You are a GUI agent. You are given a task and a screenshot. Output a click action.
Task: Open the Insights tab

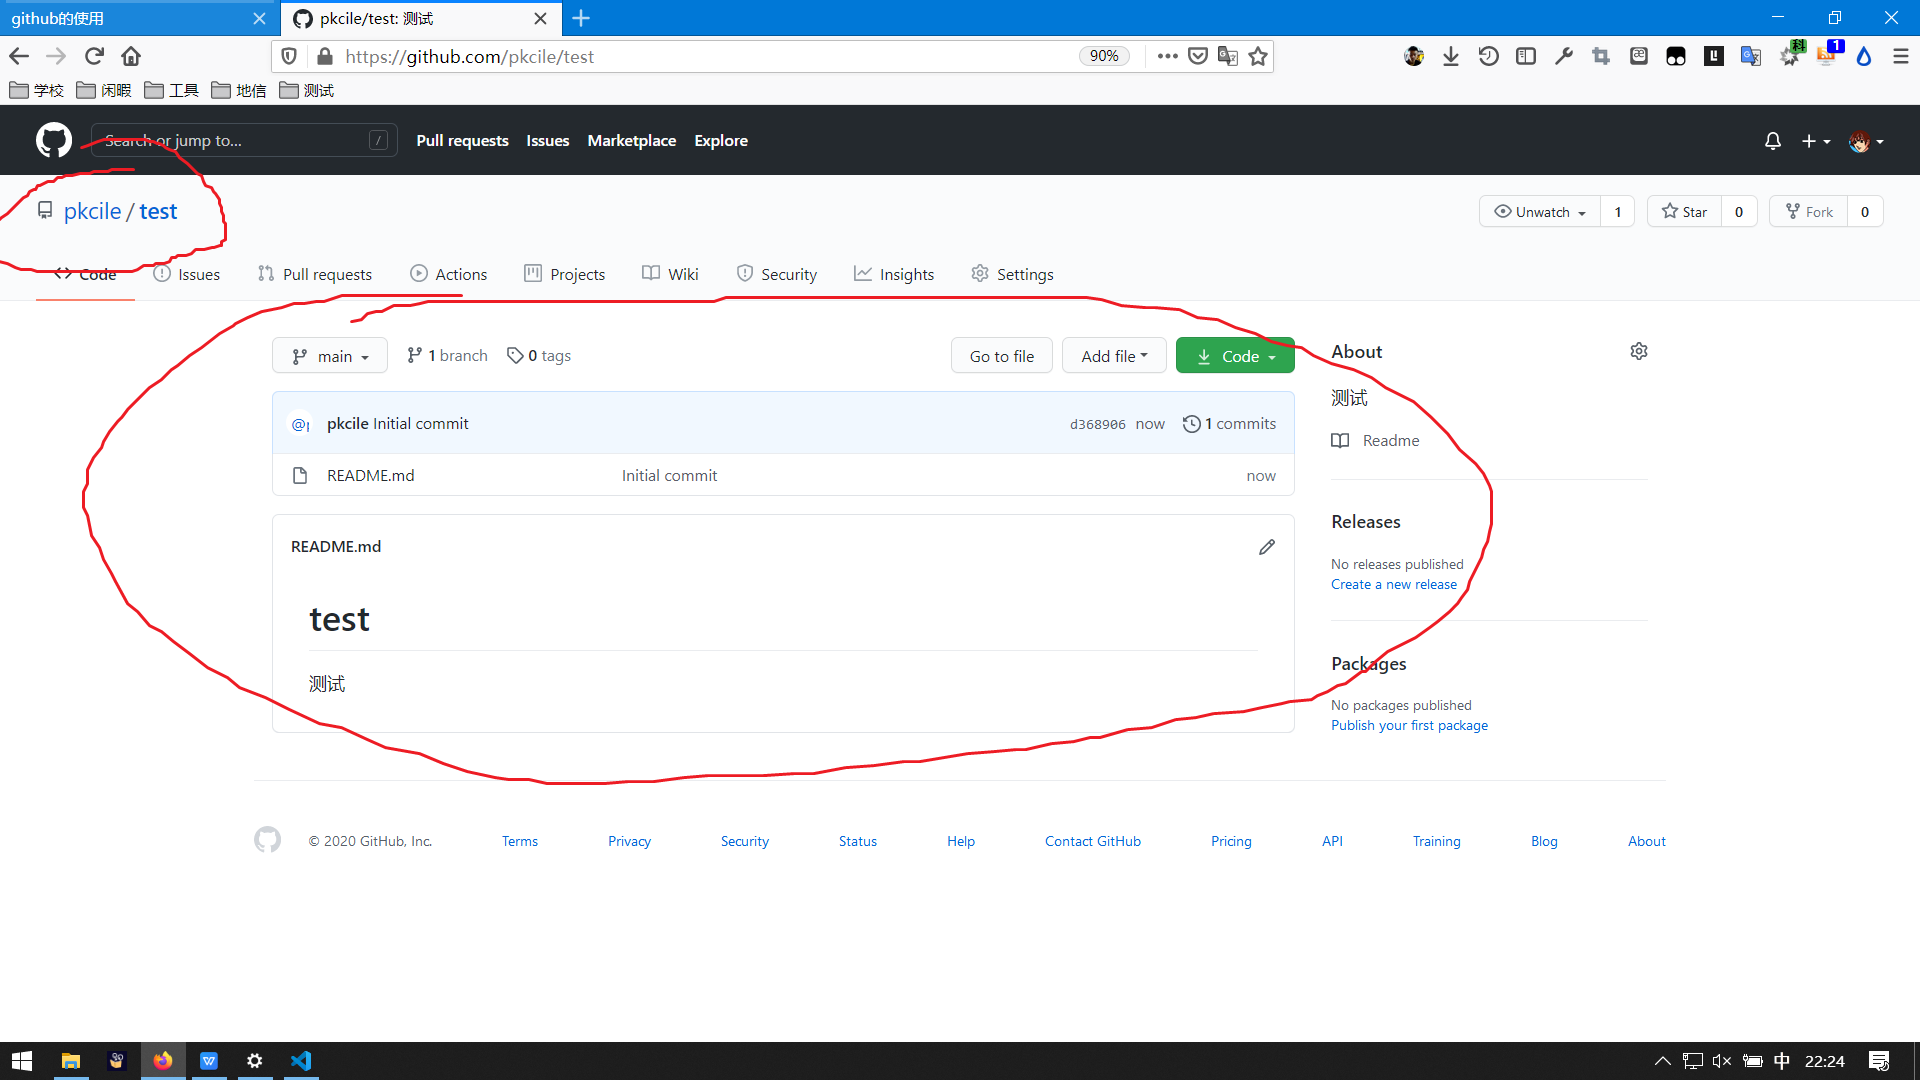(x=894, y=274)
